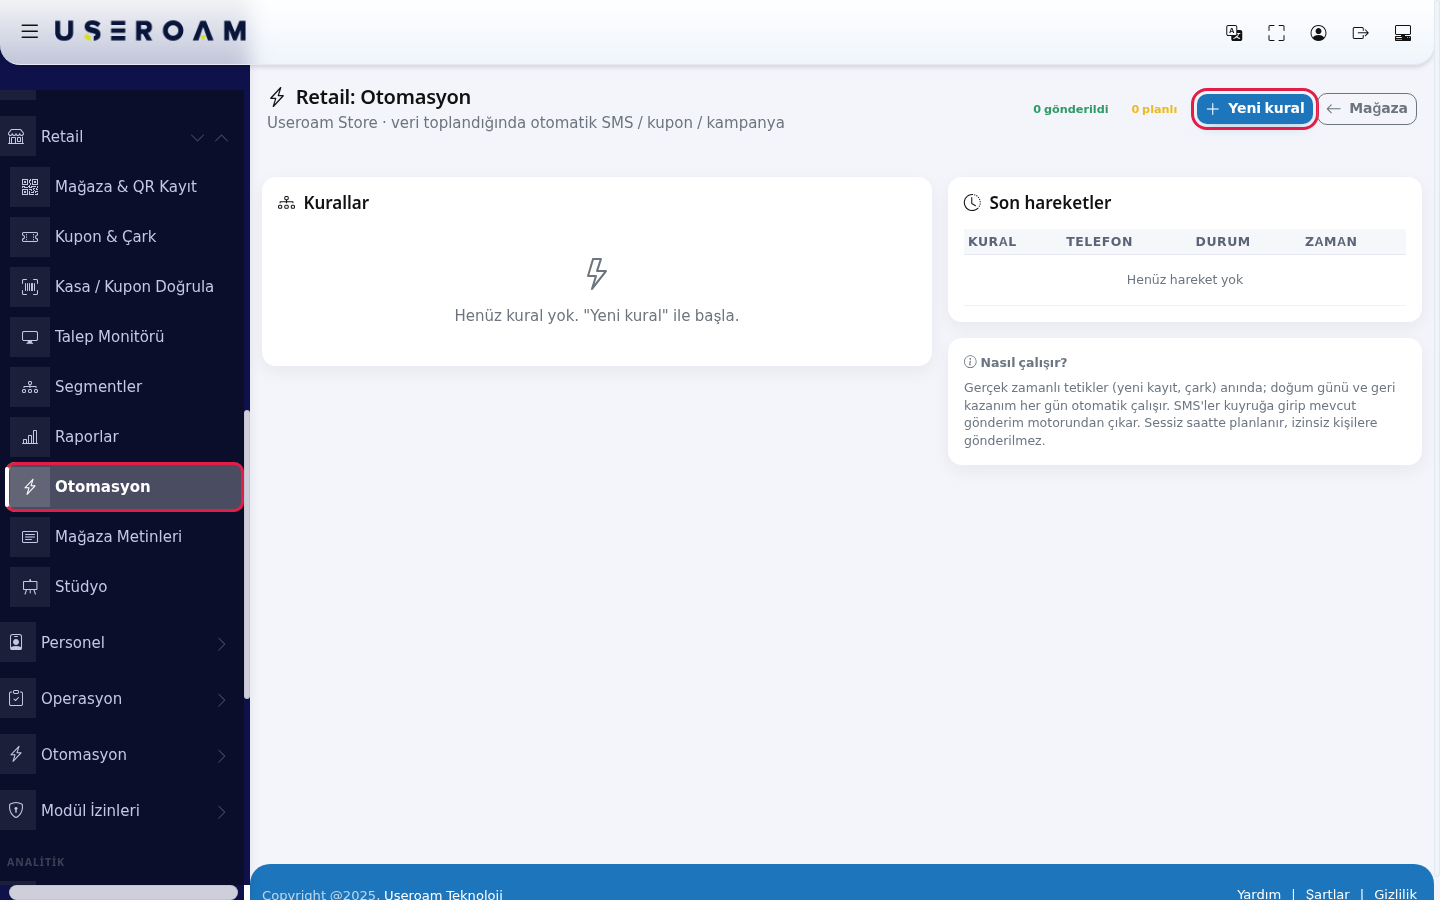Enter fullscreen mode via the top-bar icon

1276,33
